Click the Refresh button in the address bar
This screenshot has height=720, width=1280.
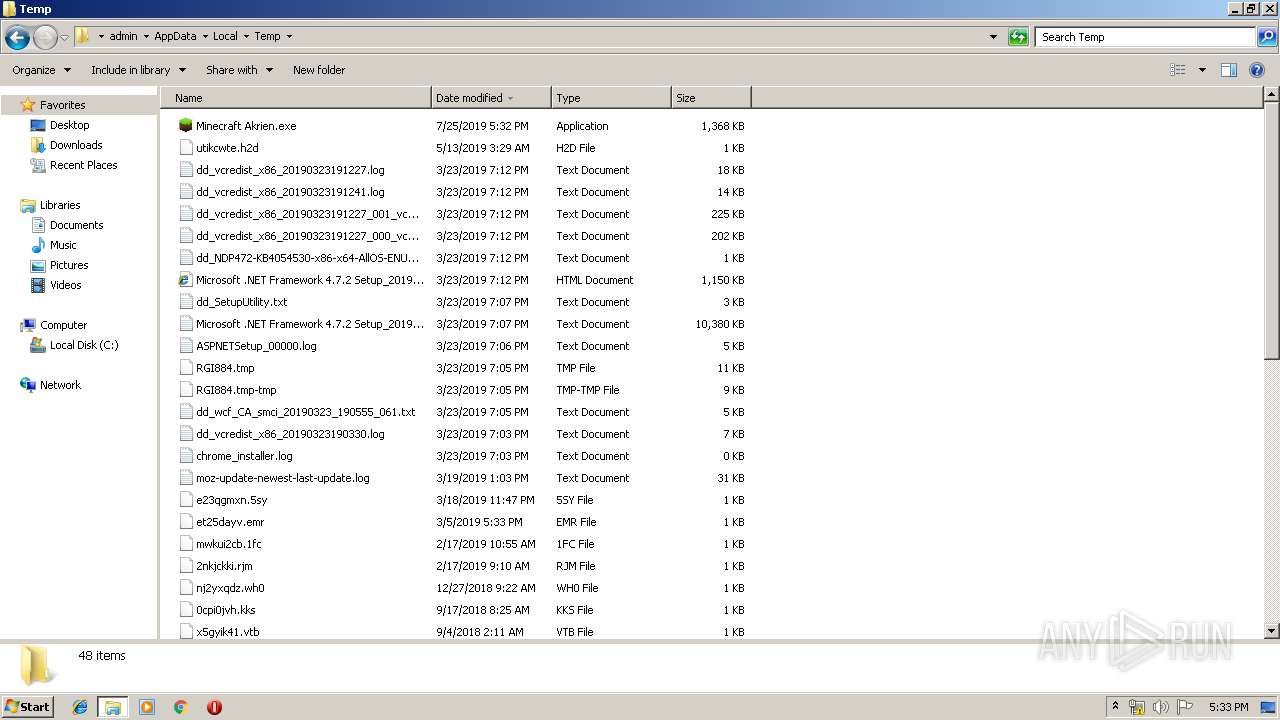[1018, 37]
